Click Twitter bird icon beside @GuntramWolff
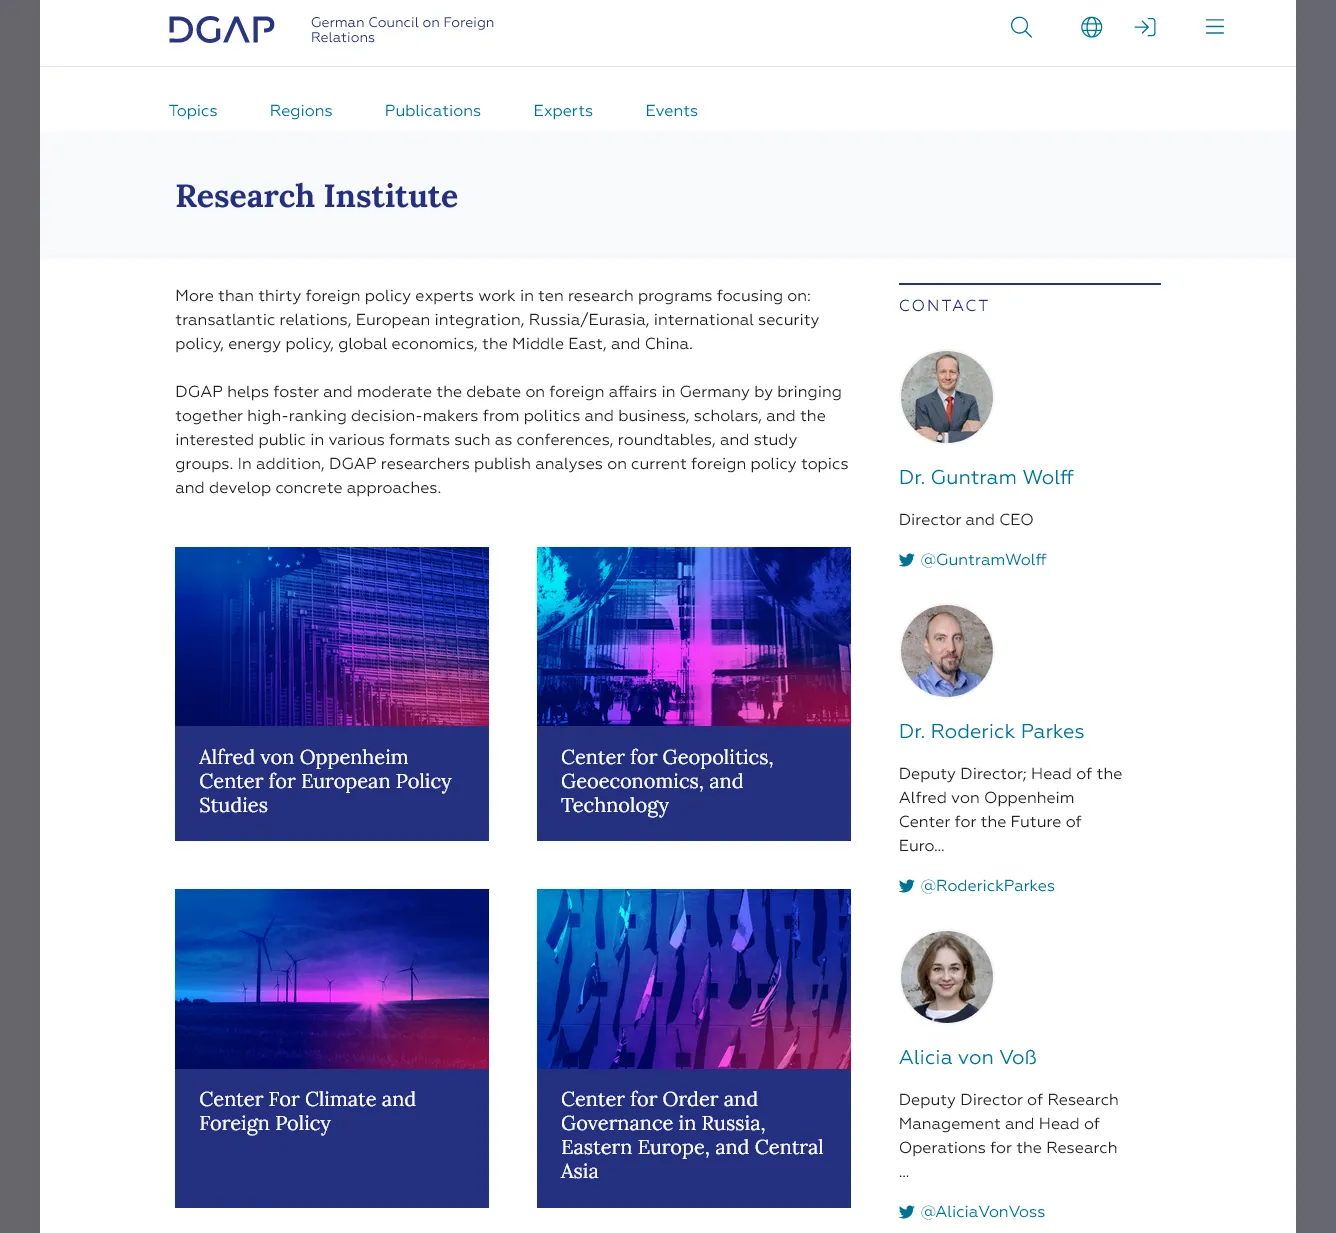Screen dimensions: 1336x1233 coord(907,560)
